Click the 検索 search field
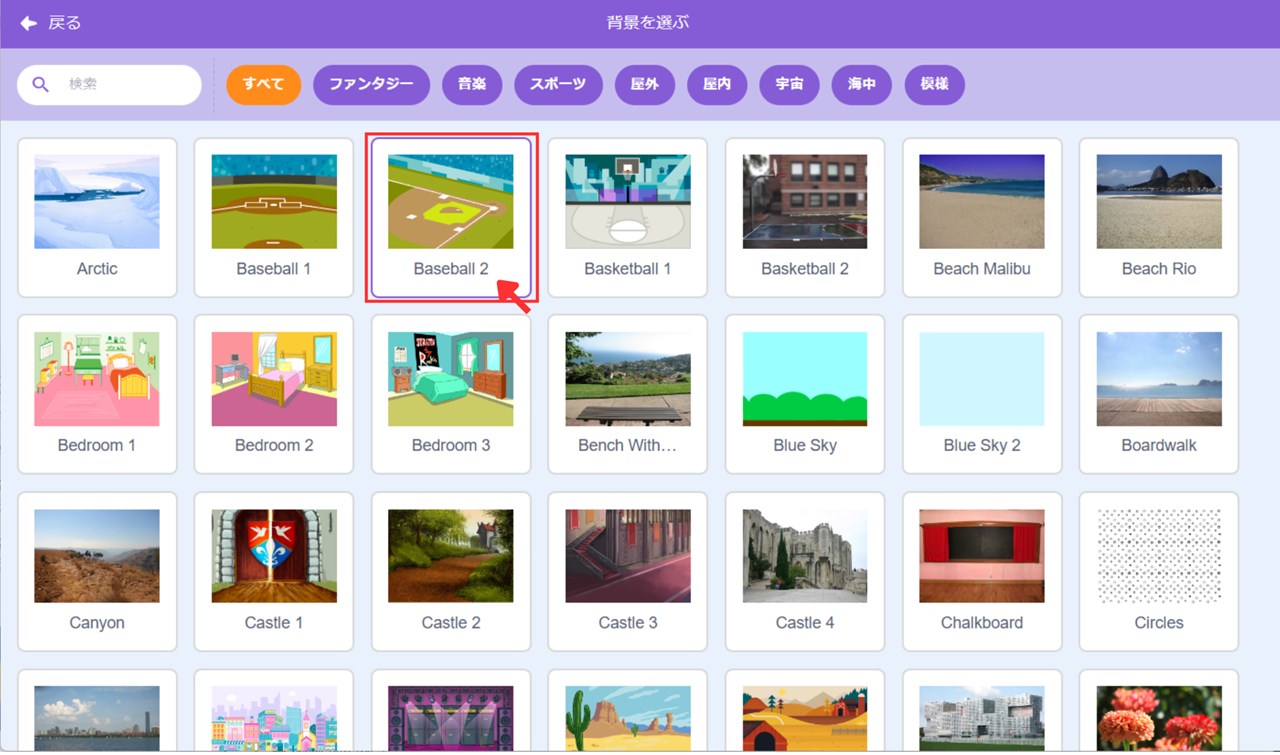This screenshot has width=1280, height=755. click(110, 85)
